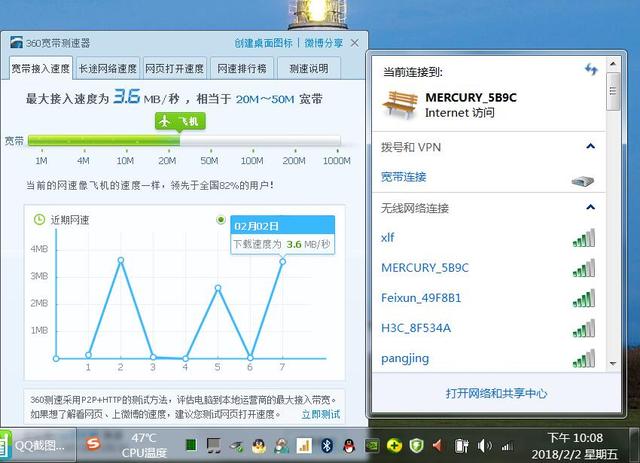
Task: Select the Feixun_49F8B1 network
Action: coord(488,298)
